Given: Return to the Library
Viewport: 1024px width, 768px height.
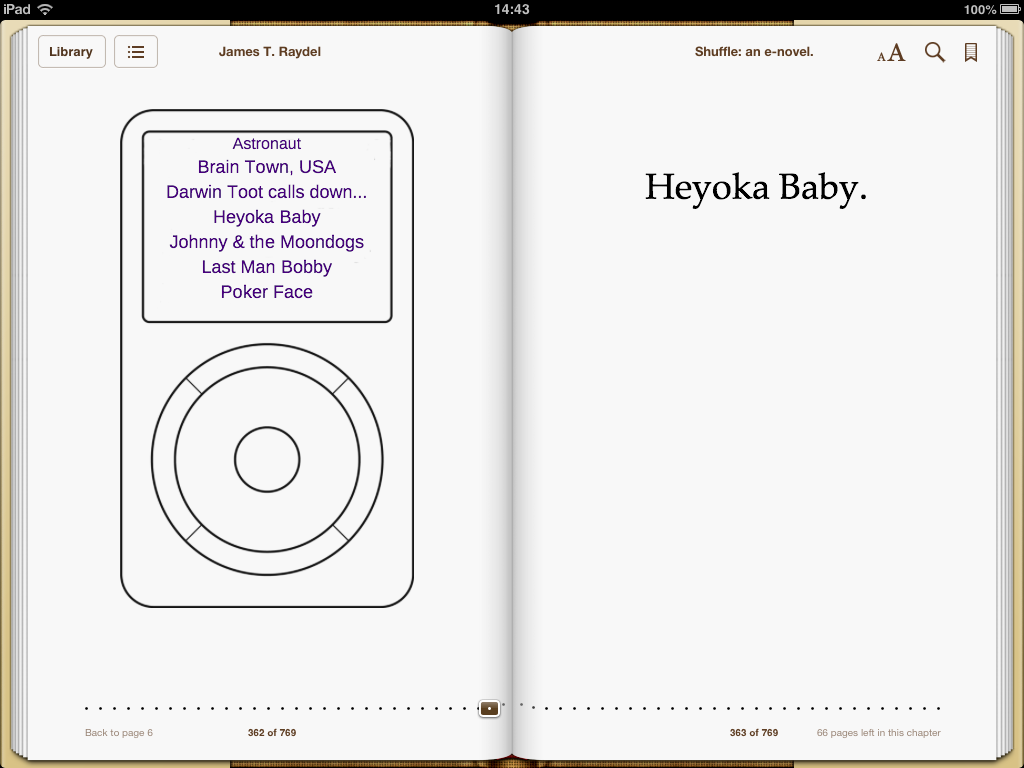Looking at the screenshot, I should point(72,52).
